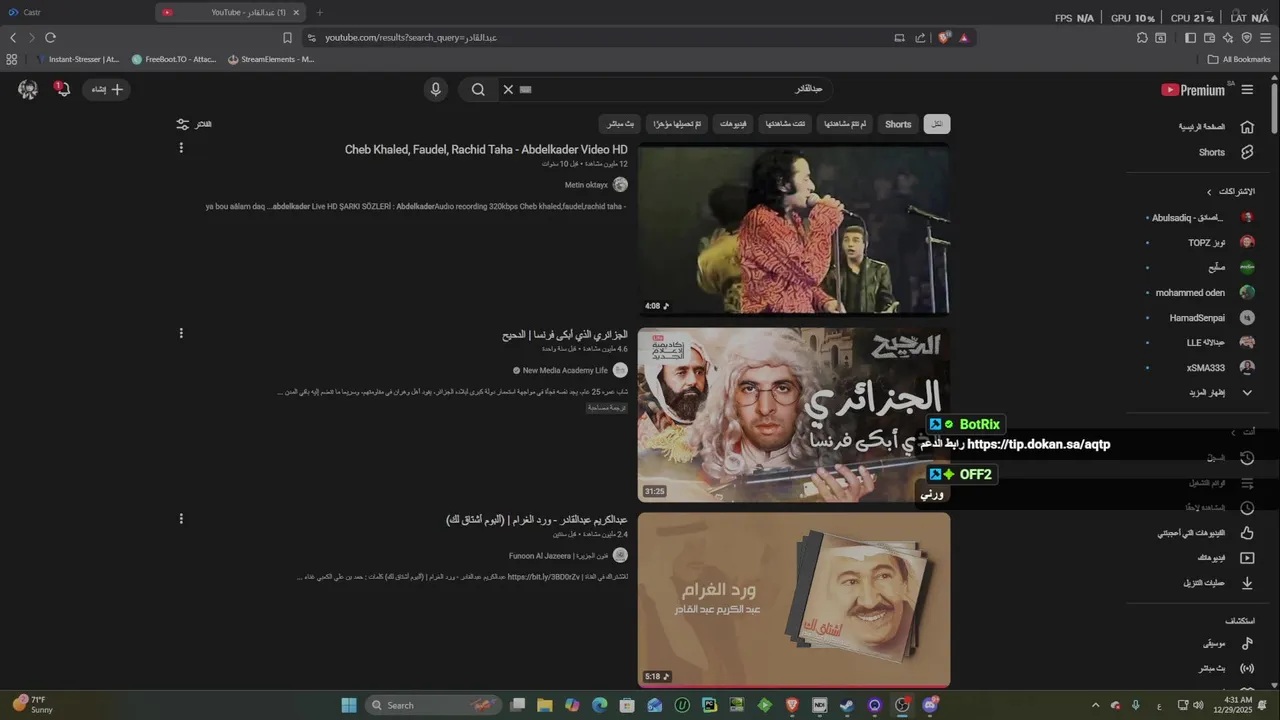
Task: Open the All Bookmarks folder
Action: point(1239,59)
